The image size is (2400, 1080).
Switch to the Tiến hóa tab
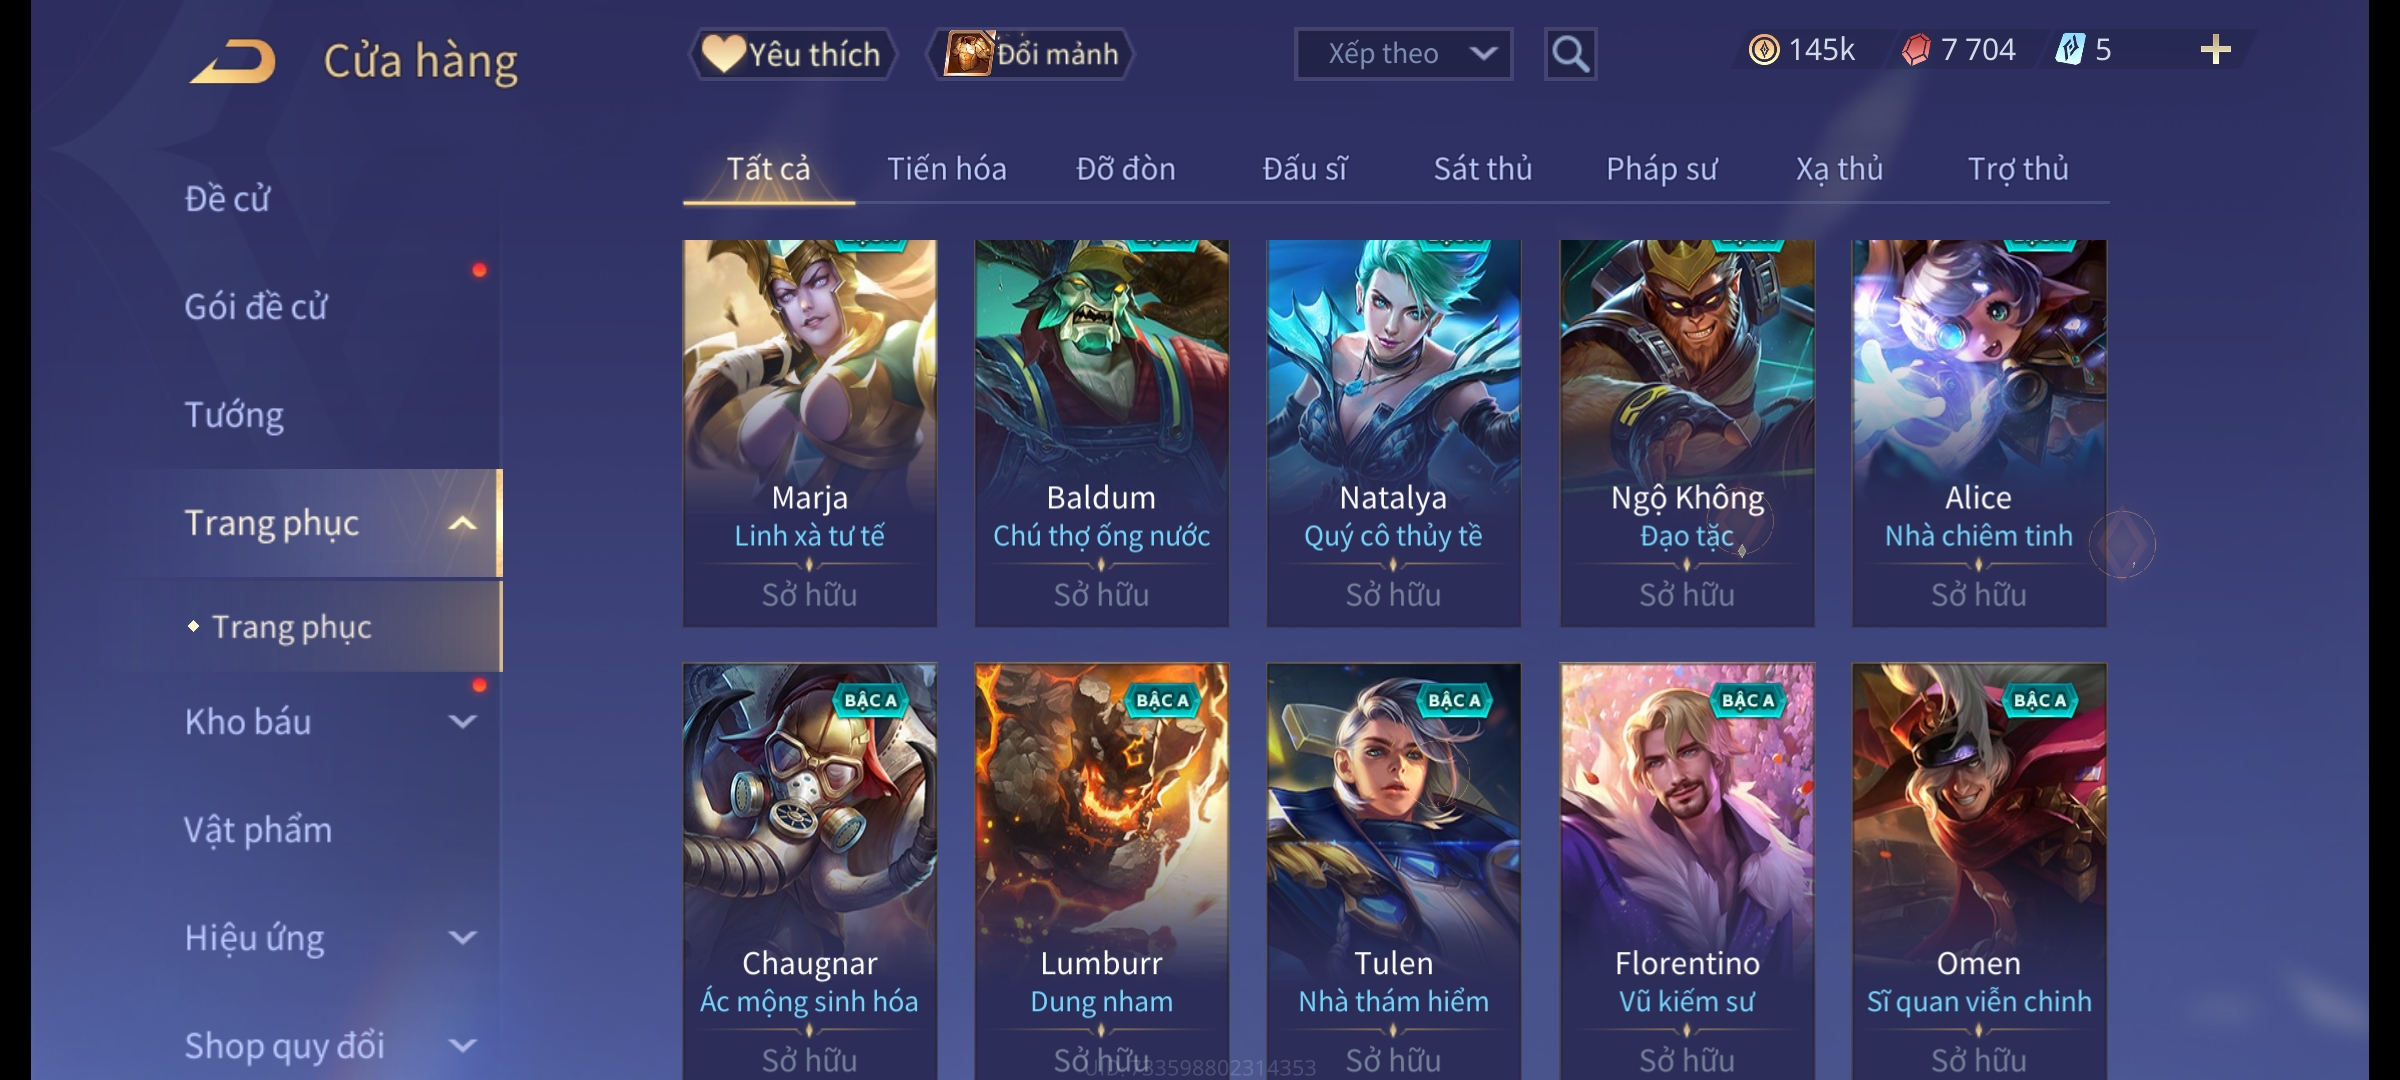click(947, 169)
